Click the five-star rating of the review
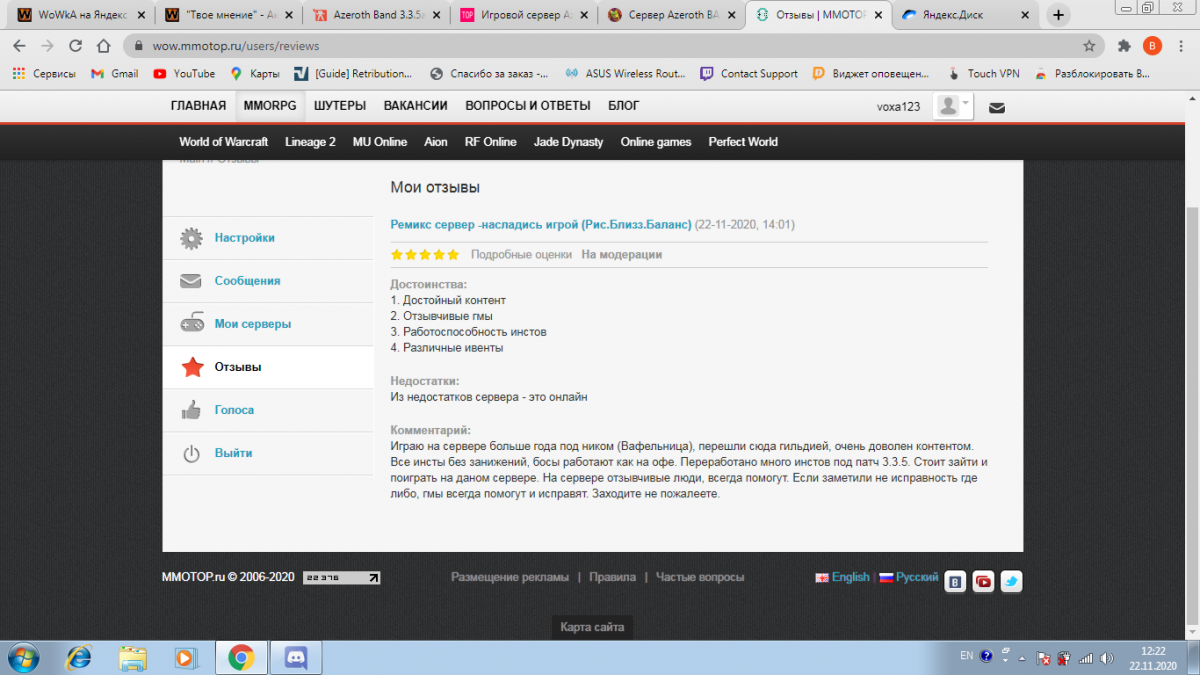The height and width of the screenshot is (675, 1200). [x=424, y=255]
